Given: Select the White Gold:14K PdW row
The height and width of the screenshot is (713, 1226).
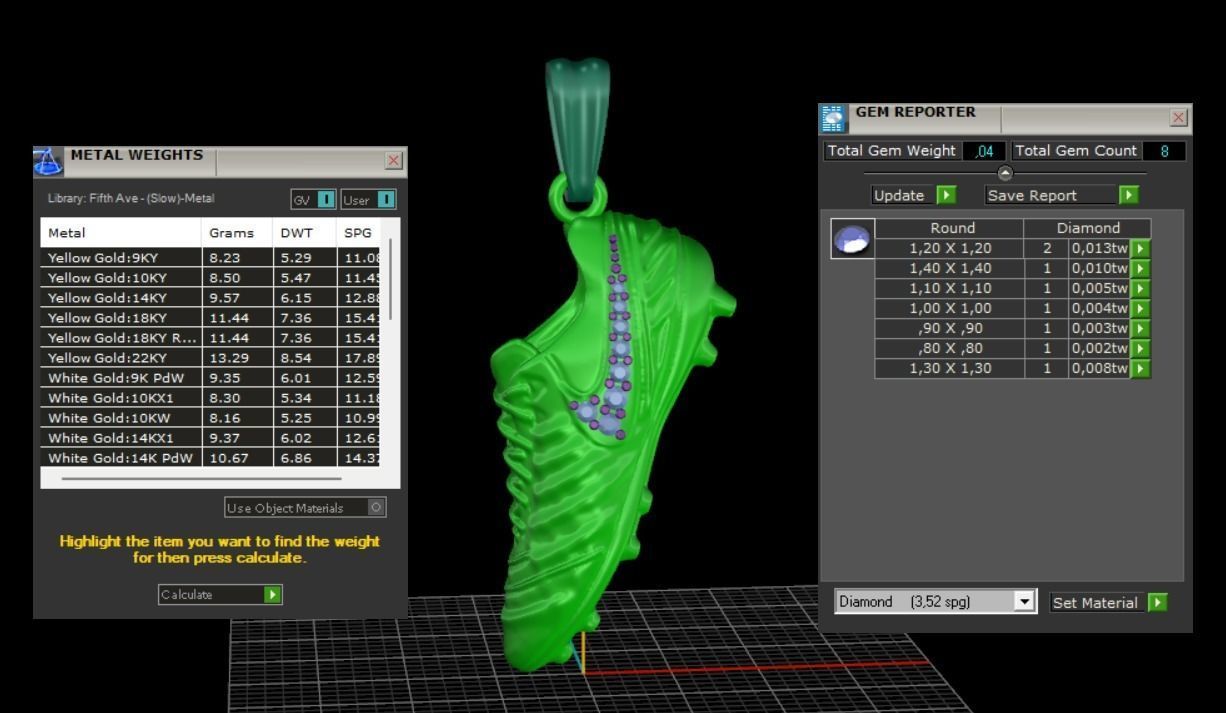Looking at the screenshot, I should (x=212, y=458).
